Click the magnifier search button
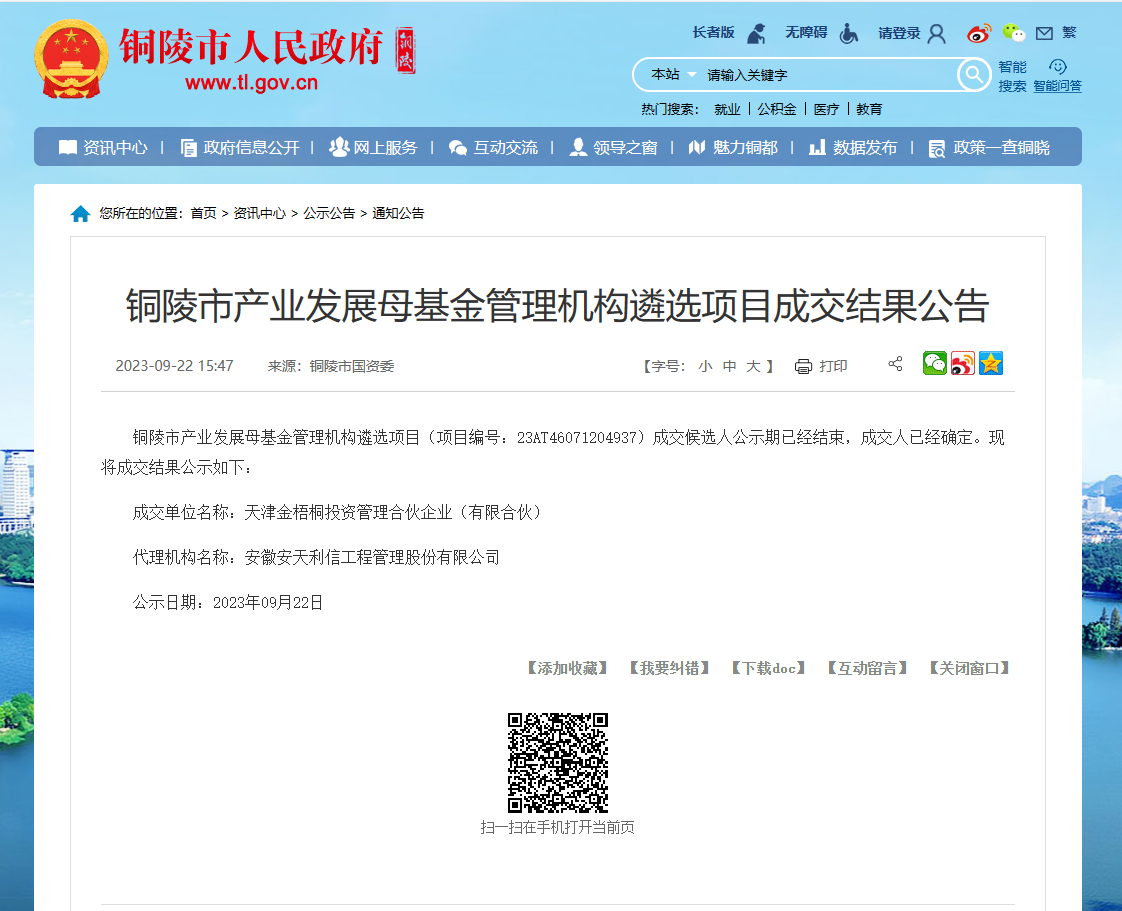 click(x=973, y=74)
